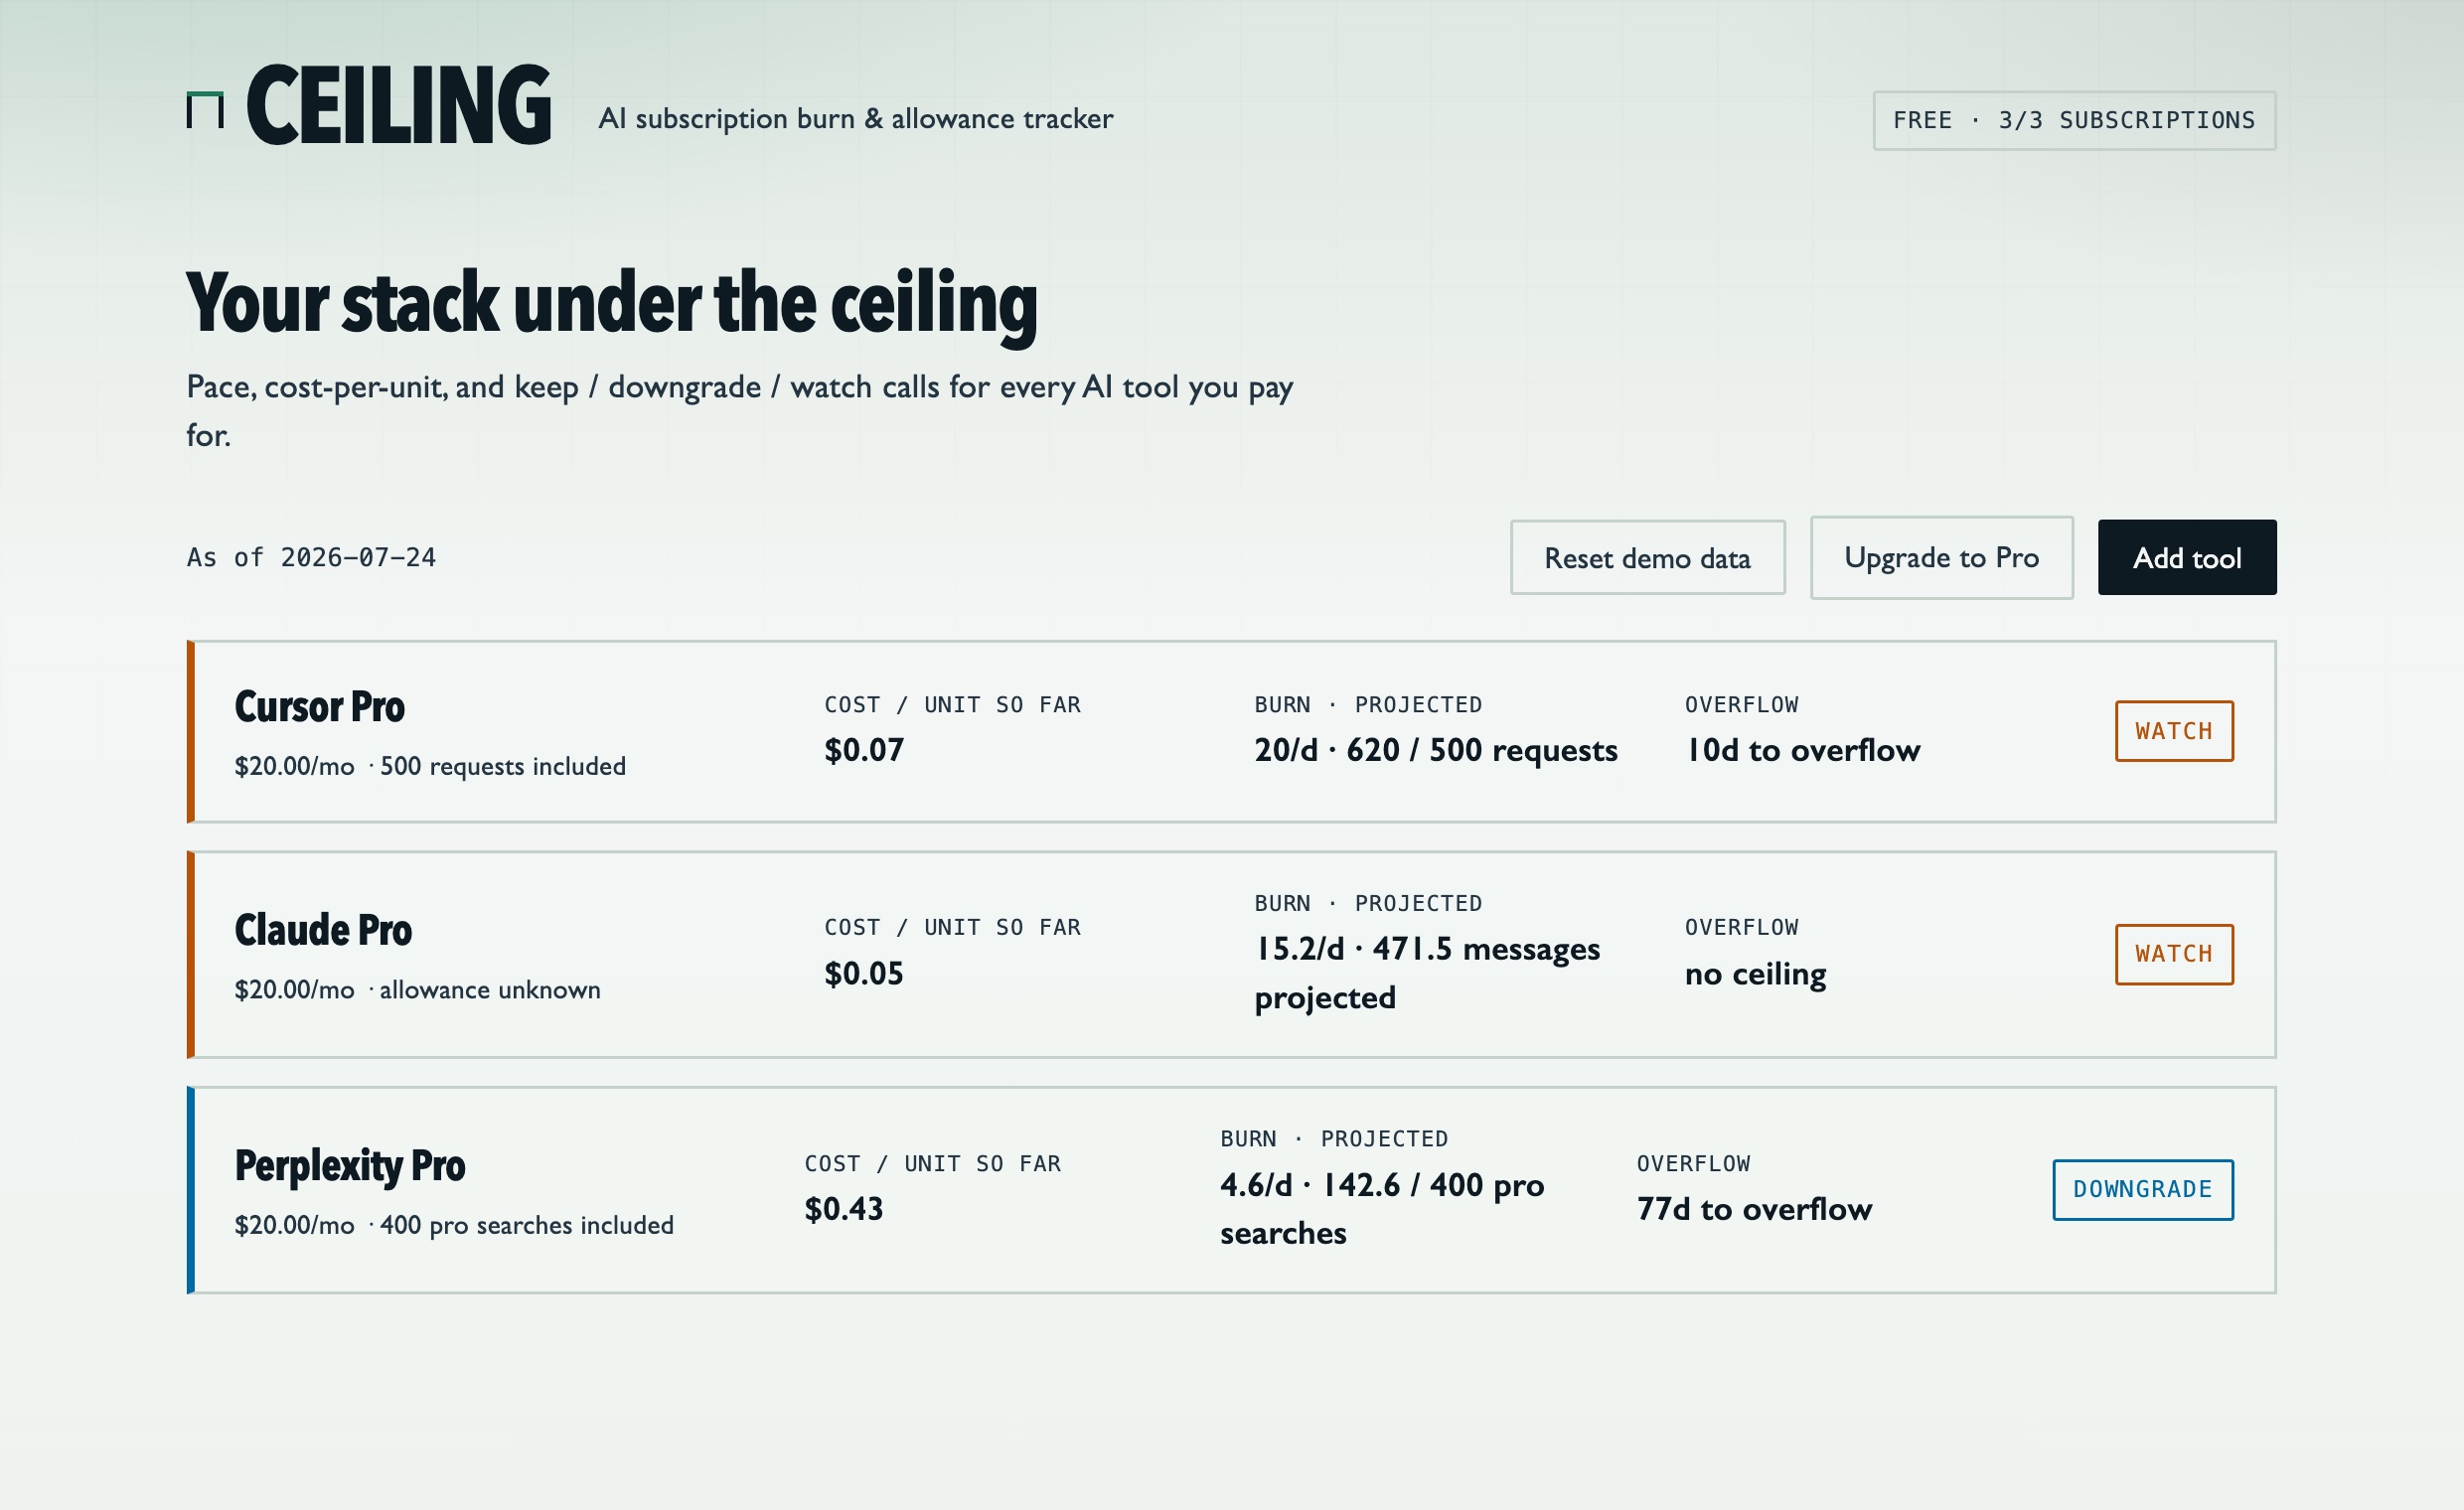
Task: Click COST / UNIT SO FAR label in Claude Pro row
Action: (953, 928)
